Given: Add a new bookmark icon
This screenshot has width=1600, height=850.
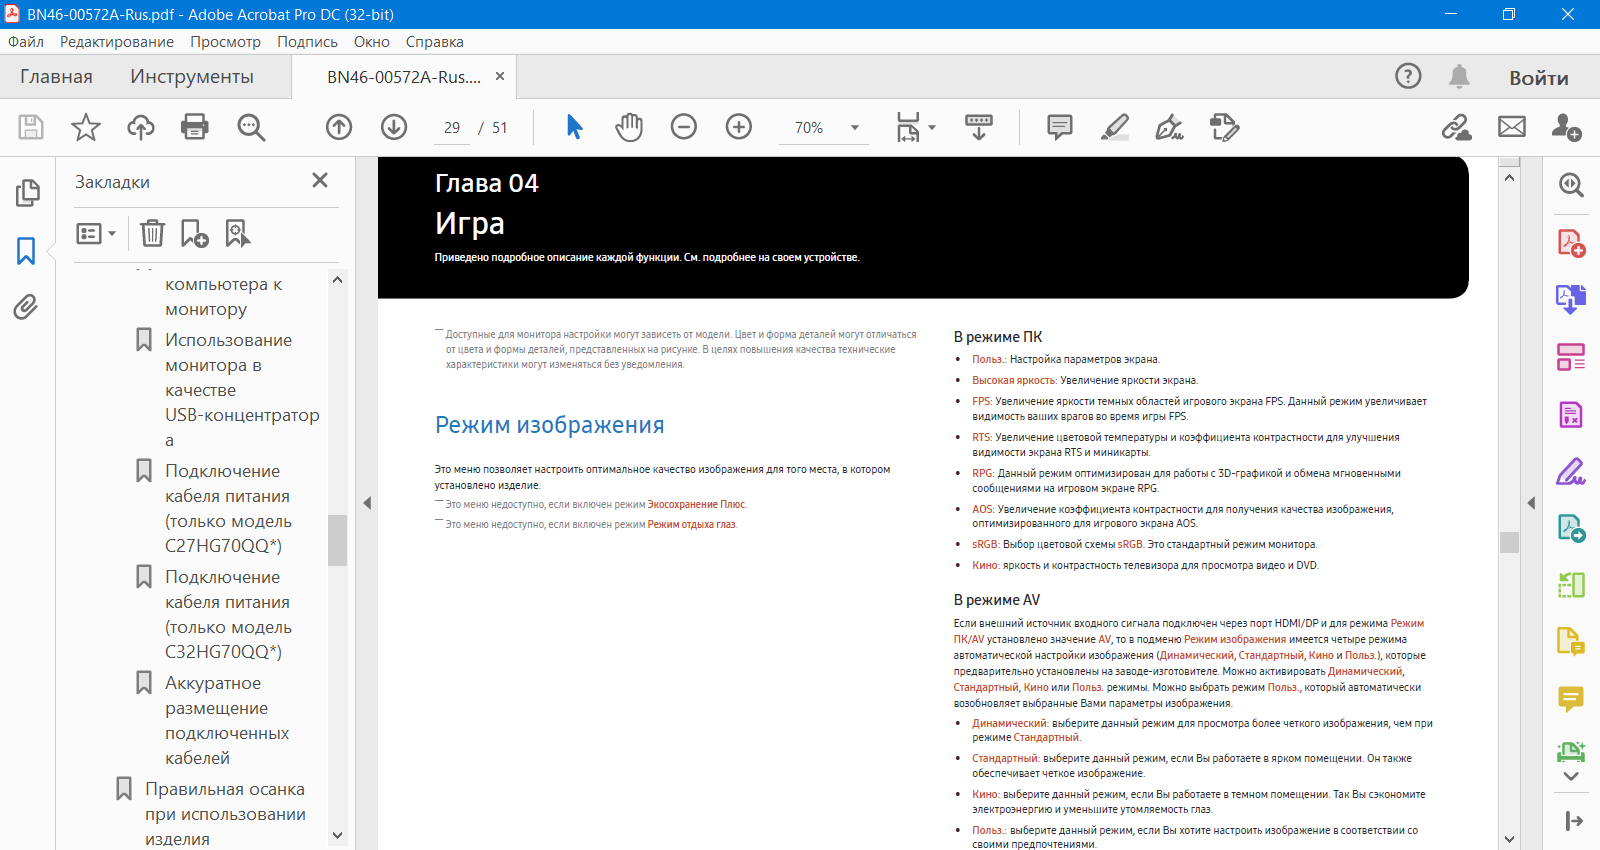Looking at the screenshot, I should tap(194, 233).
